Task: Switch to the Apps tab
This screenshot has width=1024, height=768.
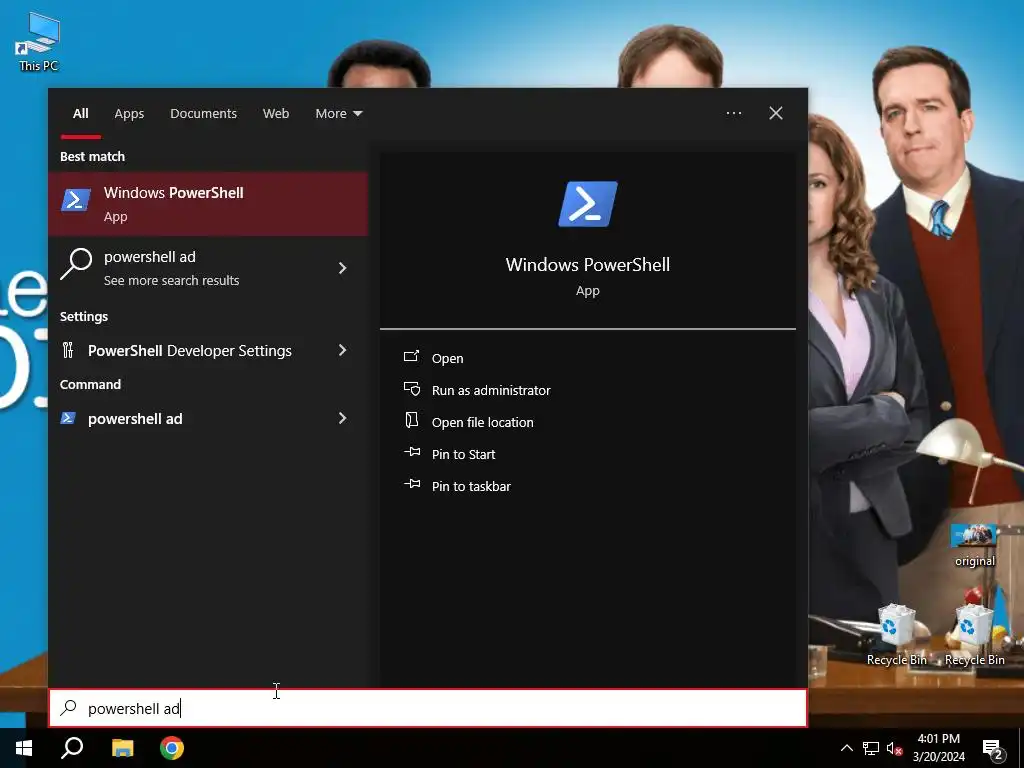Action: point(129,114)
